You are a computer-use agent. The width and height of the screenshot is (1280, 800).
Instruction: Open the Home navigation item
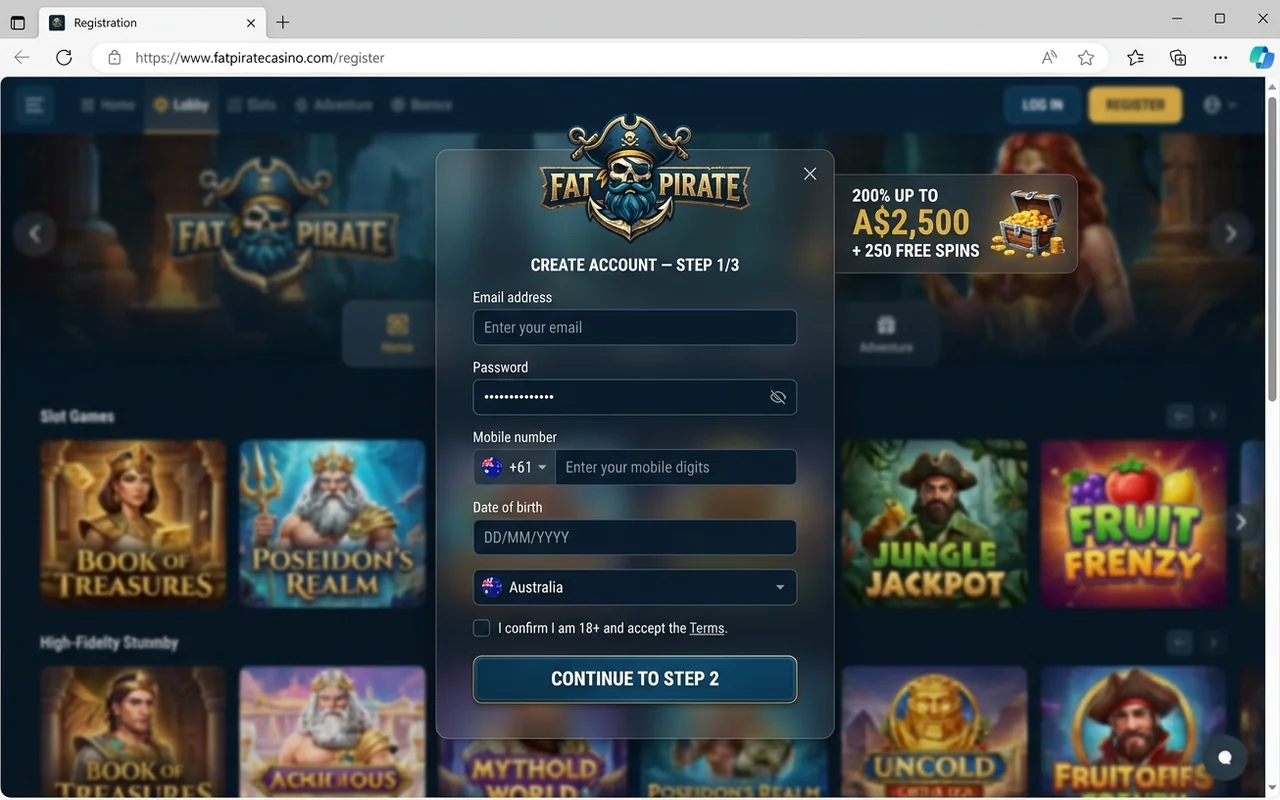(107, 105)
